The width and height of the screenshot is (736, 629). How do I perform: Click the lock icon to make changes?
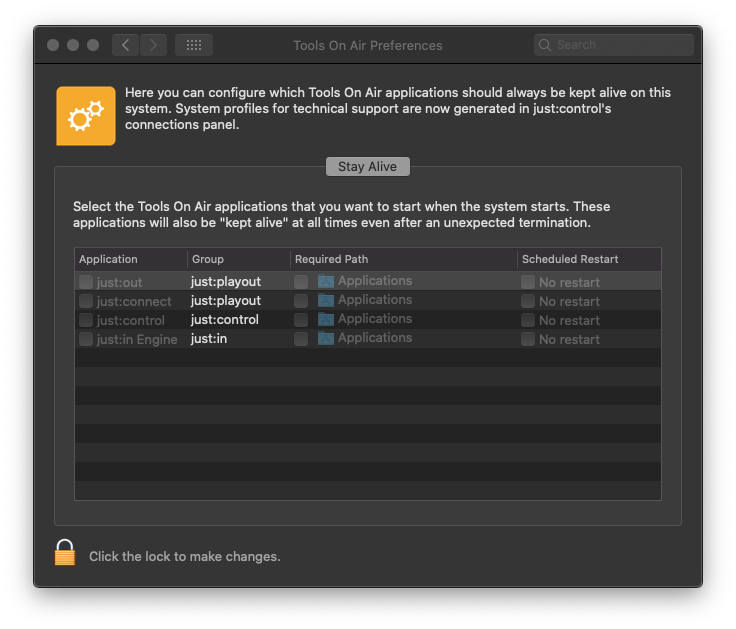(x=65, y=552)
